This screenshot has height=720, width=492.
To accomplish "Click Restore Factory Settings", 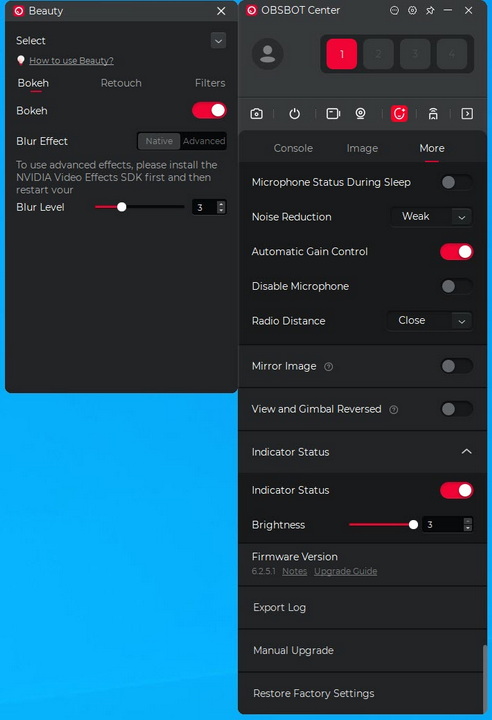I will (314, 693).
